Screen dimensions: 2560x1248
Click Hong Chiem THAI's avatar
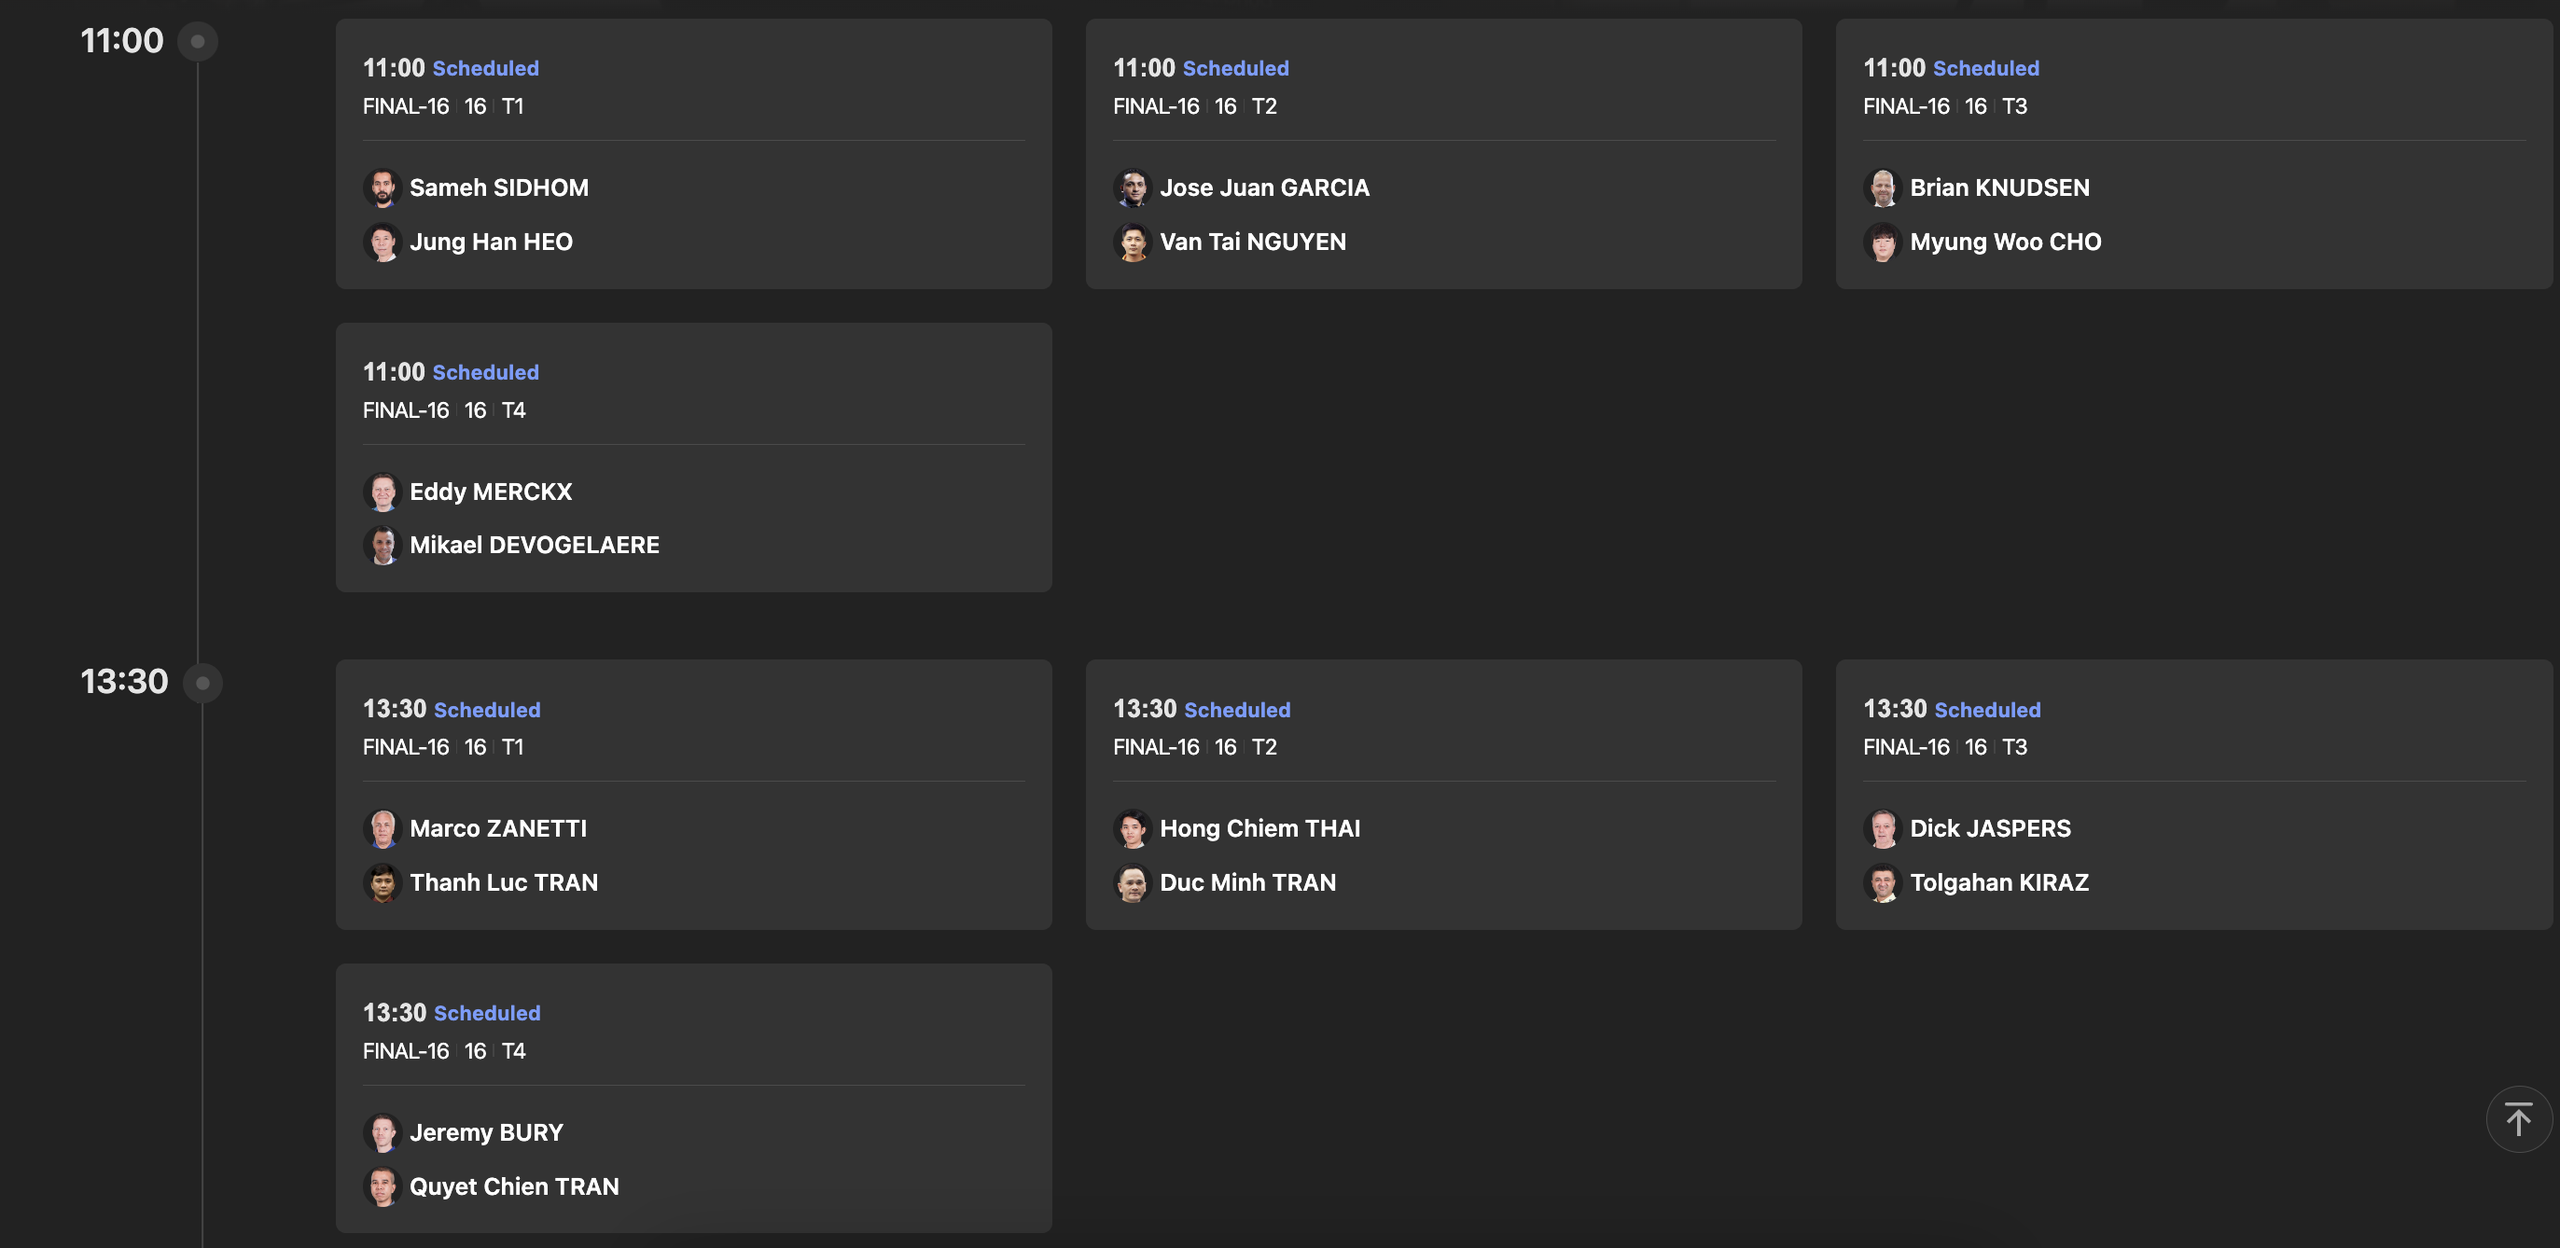tap(1132, 829)
